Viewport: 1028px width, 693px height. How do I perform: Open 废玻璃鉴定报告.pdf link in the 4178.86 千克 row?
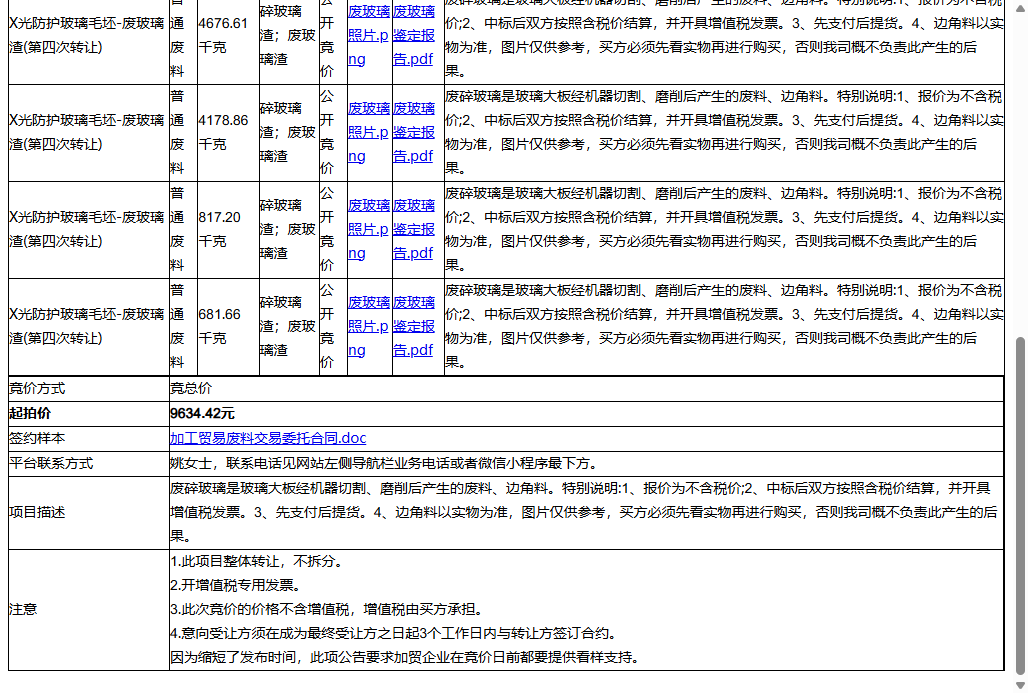point(414,132)
